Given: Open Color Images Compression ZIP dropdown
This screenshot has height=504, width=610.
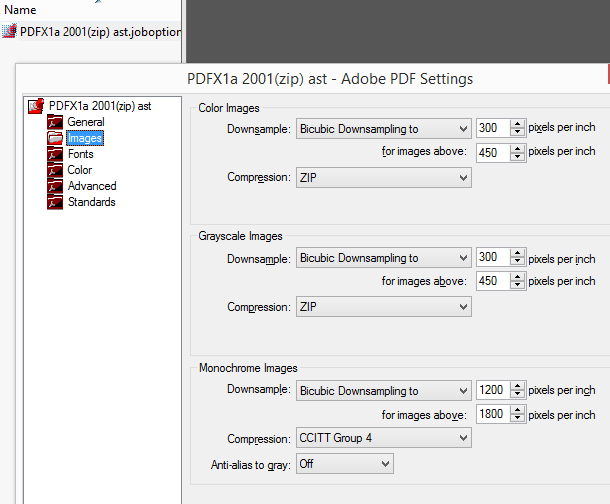Looking at the screenshot, I should (x=384, y=178).
